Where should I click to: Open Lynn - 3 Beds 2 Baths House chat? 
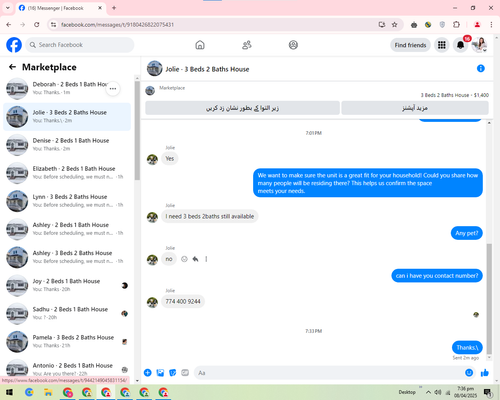click(x=67, y=201)
